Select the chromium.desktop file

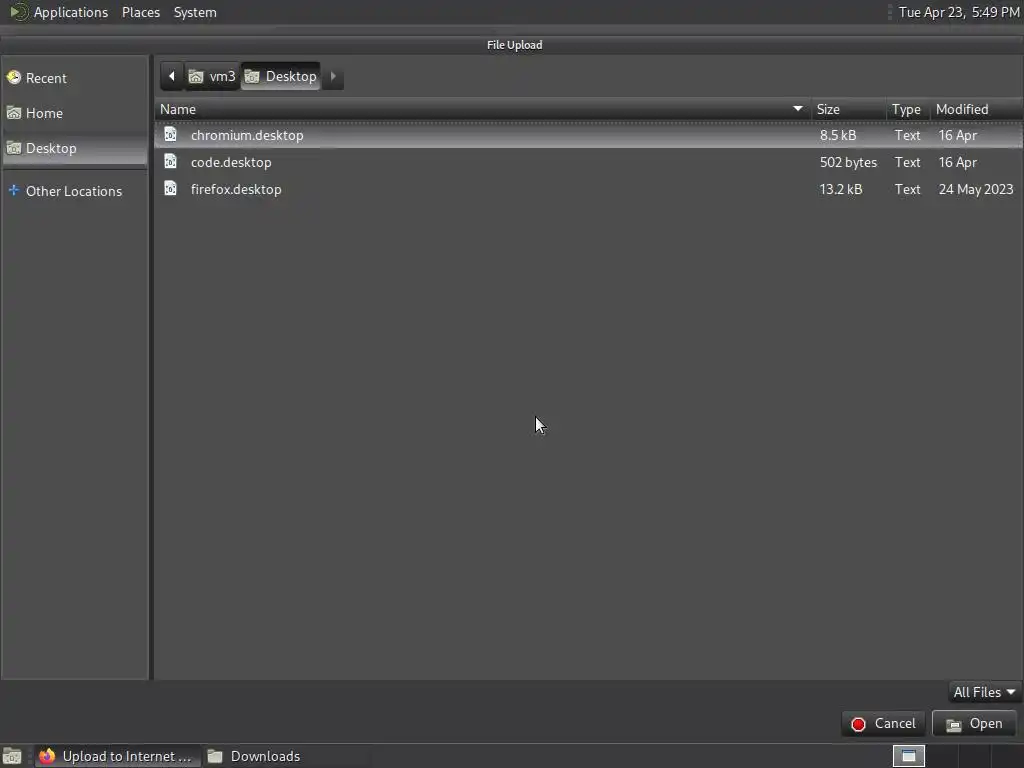(x=588, y=135)
